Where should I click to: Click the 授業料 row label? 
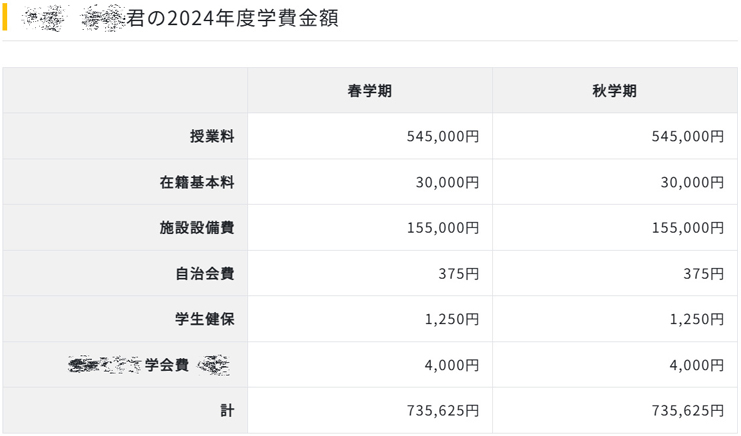[212, 136]
